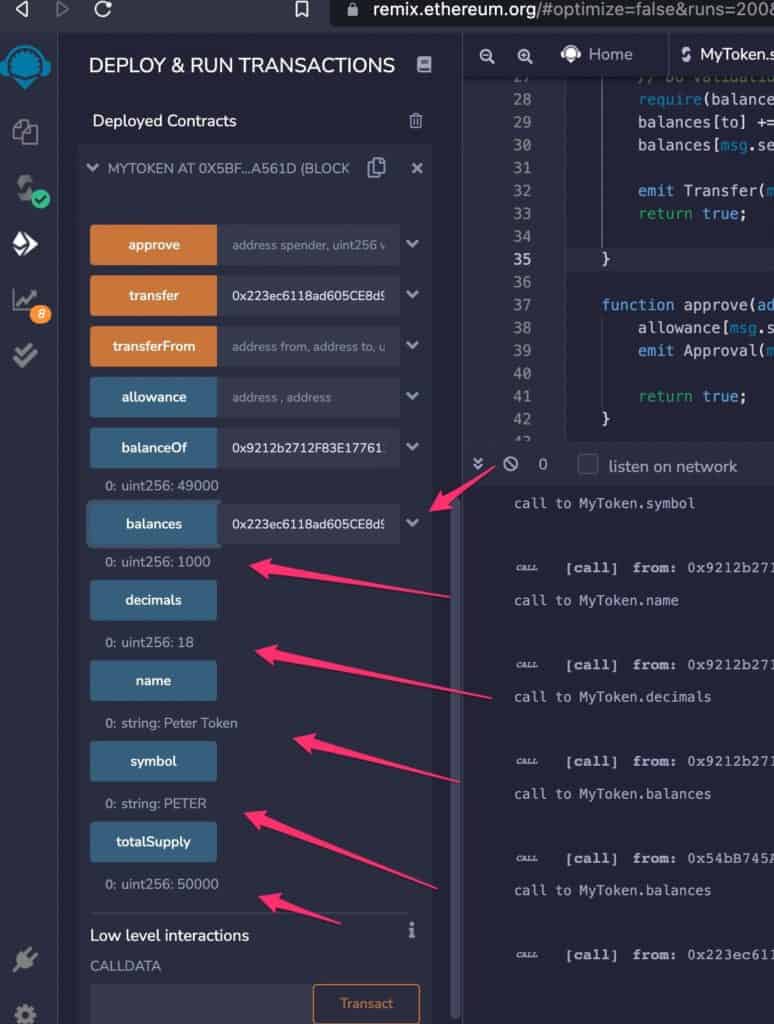Viewport: 774px width, 1024px height.
Task: Copy the MYTOKEN contract address
Action: (x=376, y=168)
